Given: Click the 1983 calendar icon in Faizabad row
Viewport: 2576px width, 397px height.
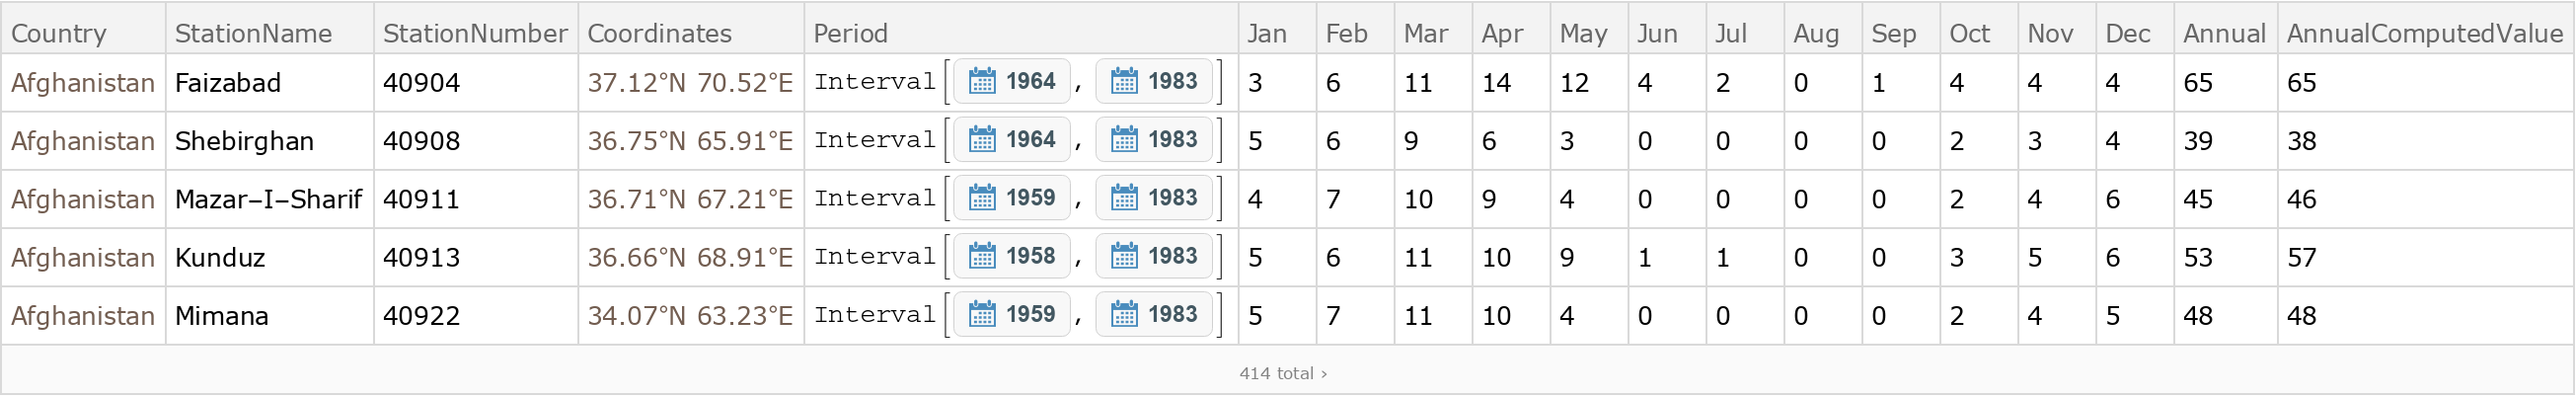Looking at the screenshot, I should 1124,82.
